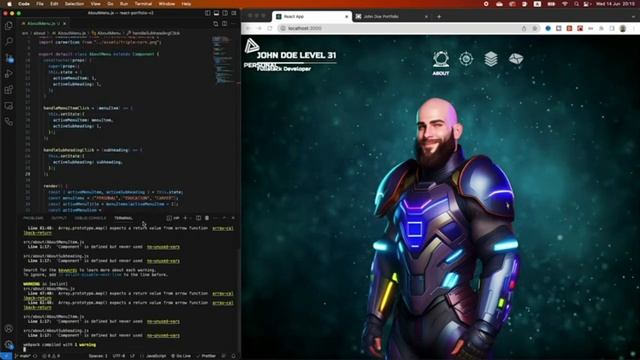Image resolution: width=640 pixels, height=360 pixels.
Task: Open the Explorer view in VS Code
Action: point(9,26)
